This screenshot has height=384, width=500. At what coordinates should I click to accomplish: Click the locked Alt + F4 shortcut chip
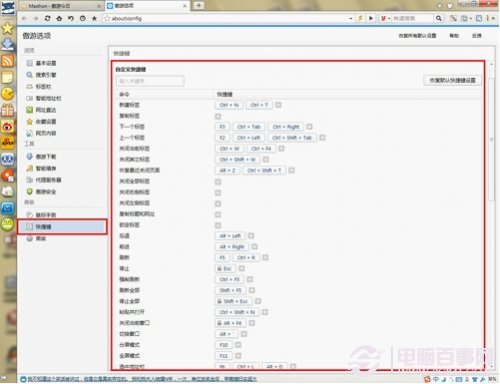point(230,323)
